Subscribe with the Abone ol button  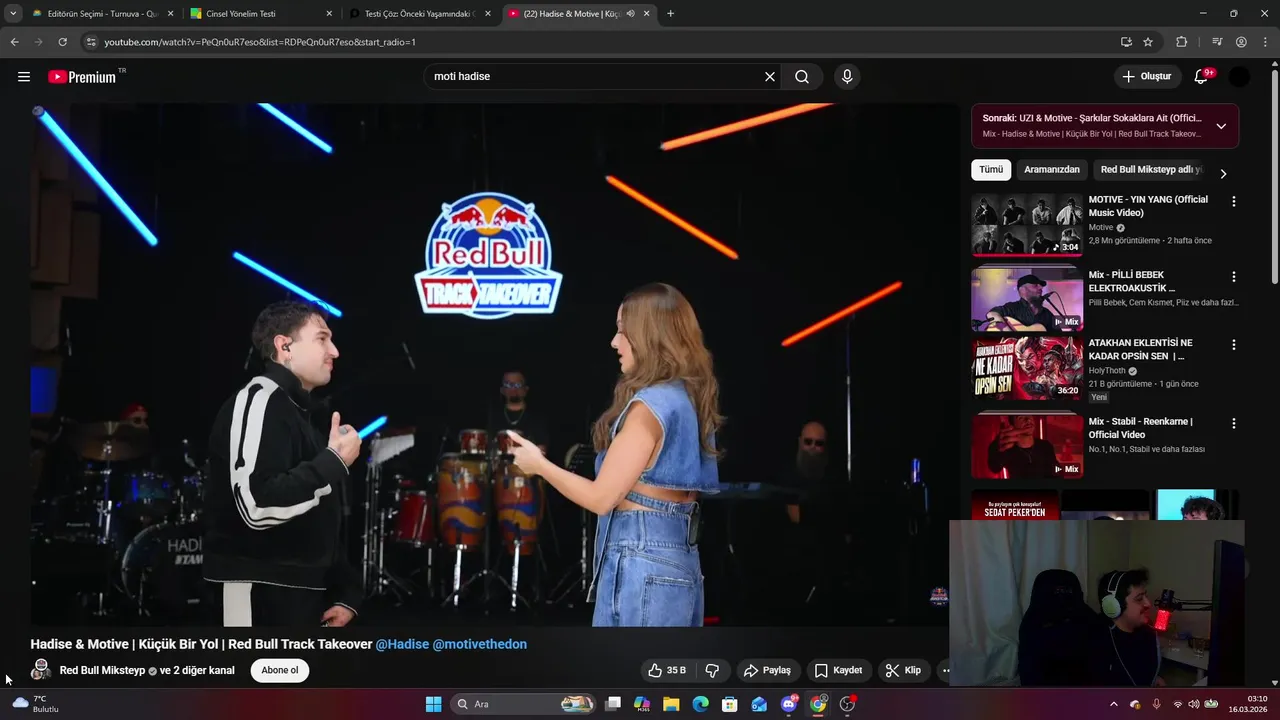[280, 670]
